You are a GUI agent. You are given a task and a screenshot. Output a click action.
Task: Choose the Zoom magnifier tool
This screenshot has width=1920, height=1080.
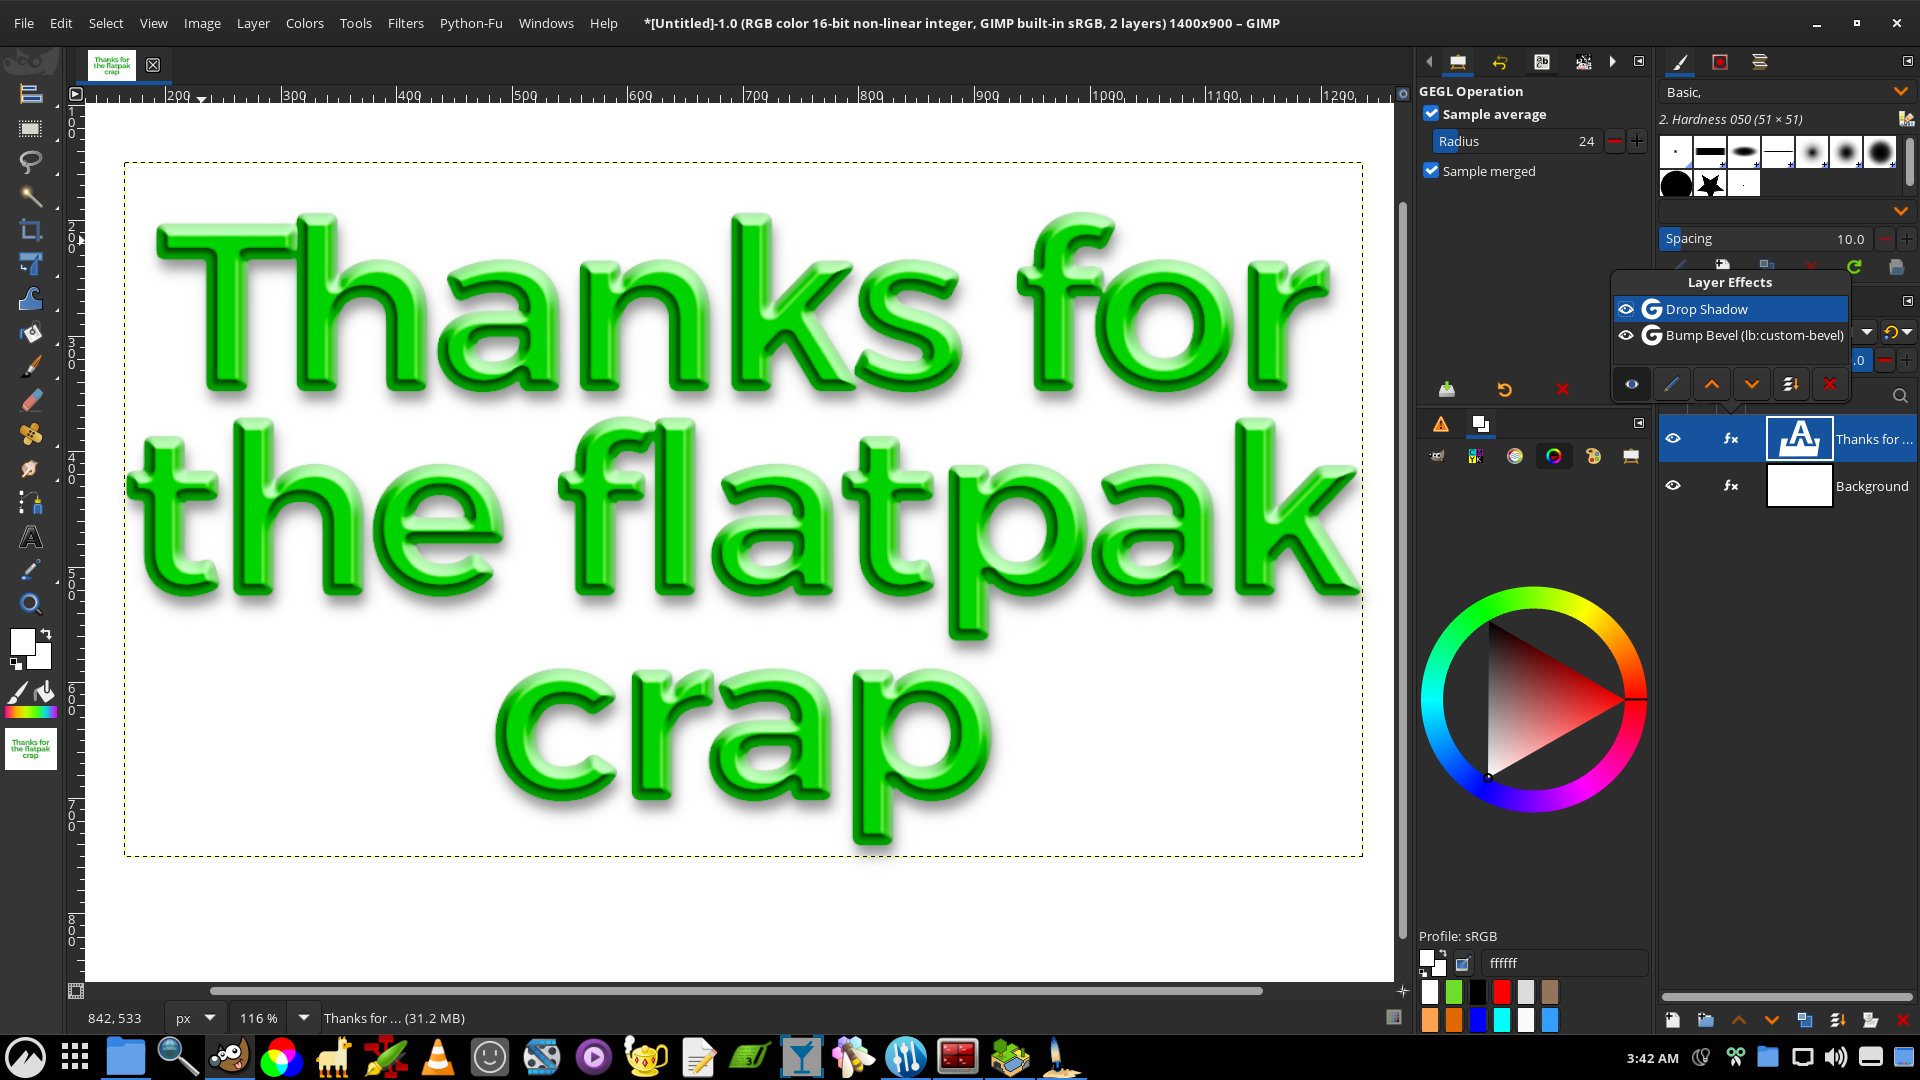[30, 603]
